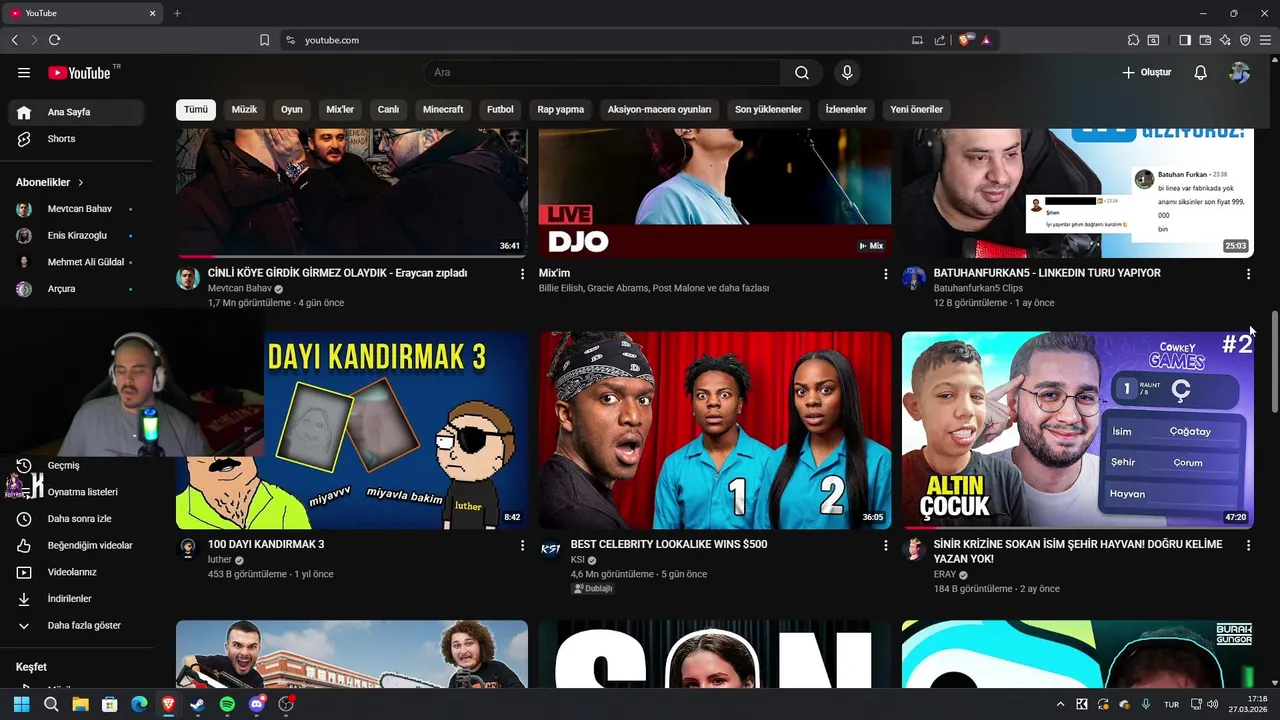Select the Müzik filter chip
The height and width of the screenshot is (720, 1280).
point(244,110)
